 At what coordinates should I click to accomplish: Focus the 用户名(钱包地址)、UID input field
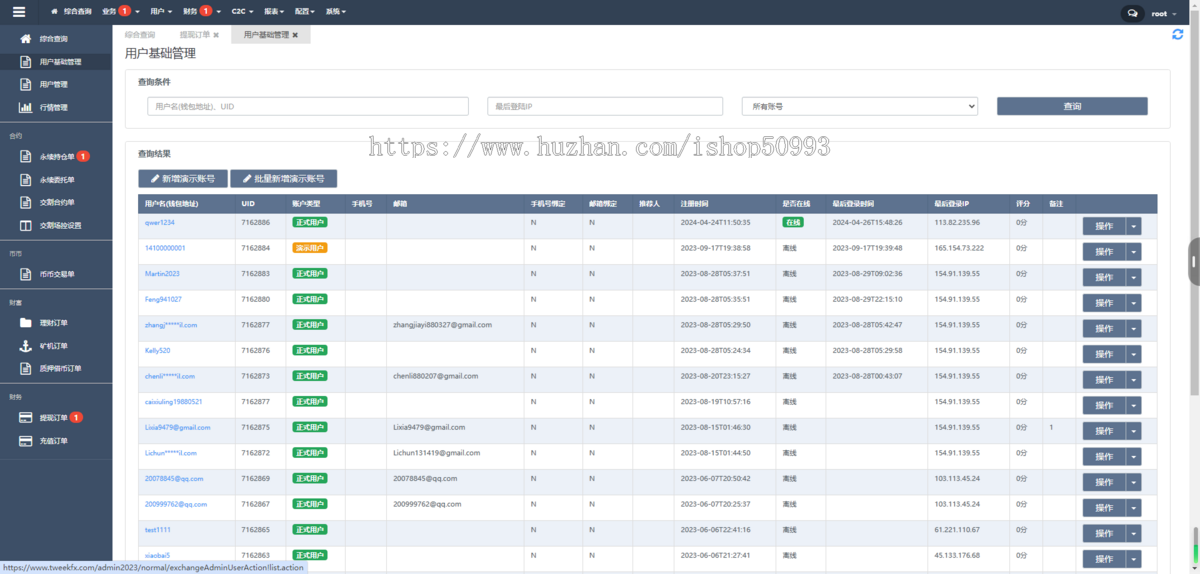click(308, 106)
